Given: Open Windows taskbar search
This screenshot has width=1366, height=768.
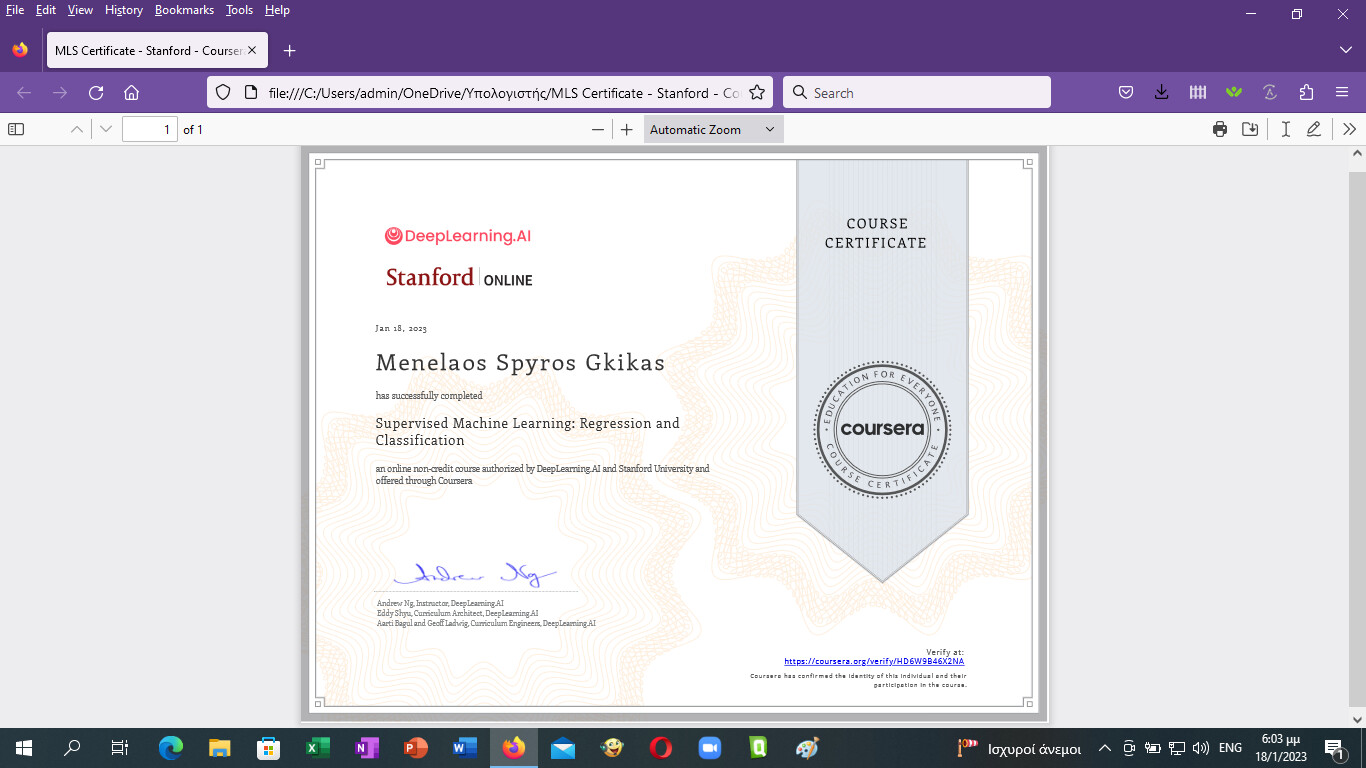Looking at the screenshot, I should [x=72, y=748].
